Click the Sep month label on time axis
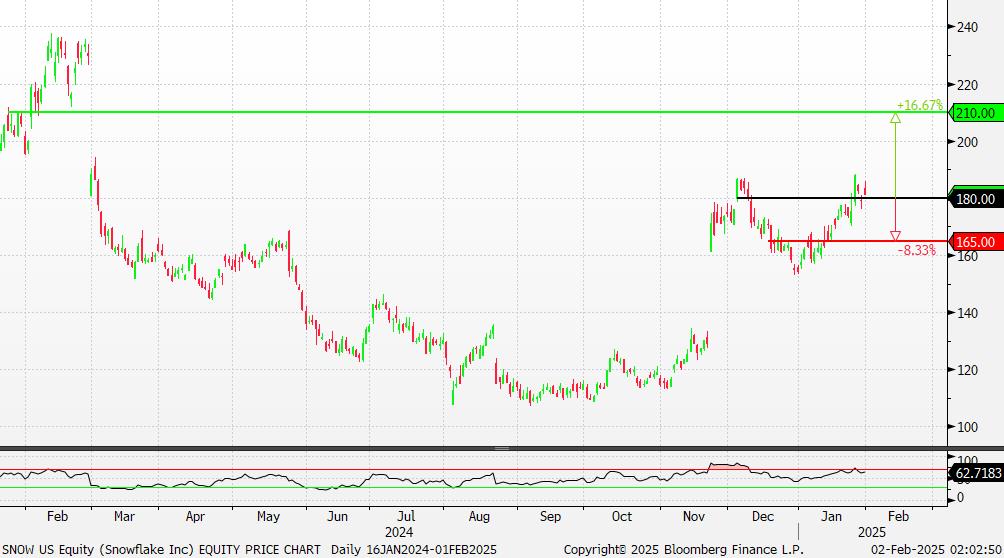Viewport: 1004px width, 558px height. (x=550, y=516)
